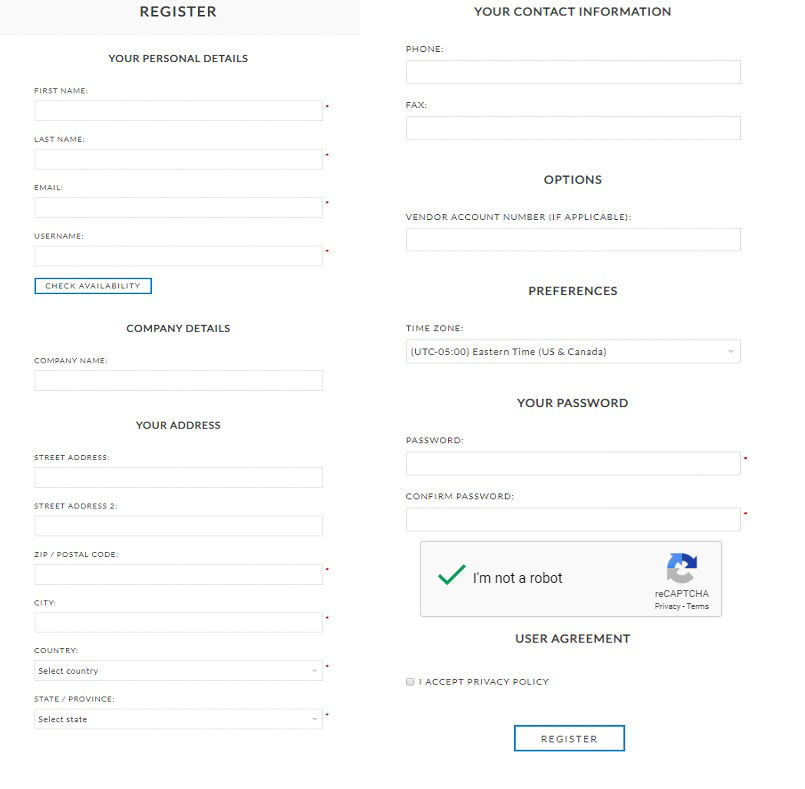Select the Last Name text box
Image resolution: width=805 pixels, height=789 pixels.
pyautogui.click(x=178, y=160)
